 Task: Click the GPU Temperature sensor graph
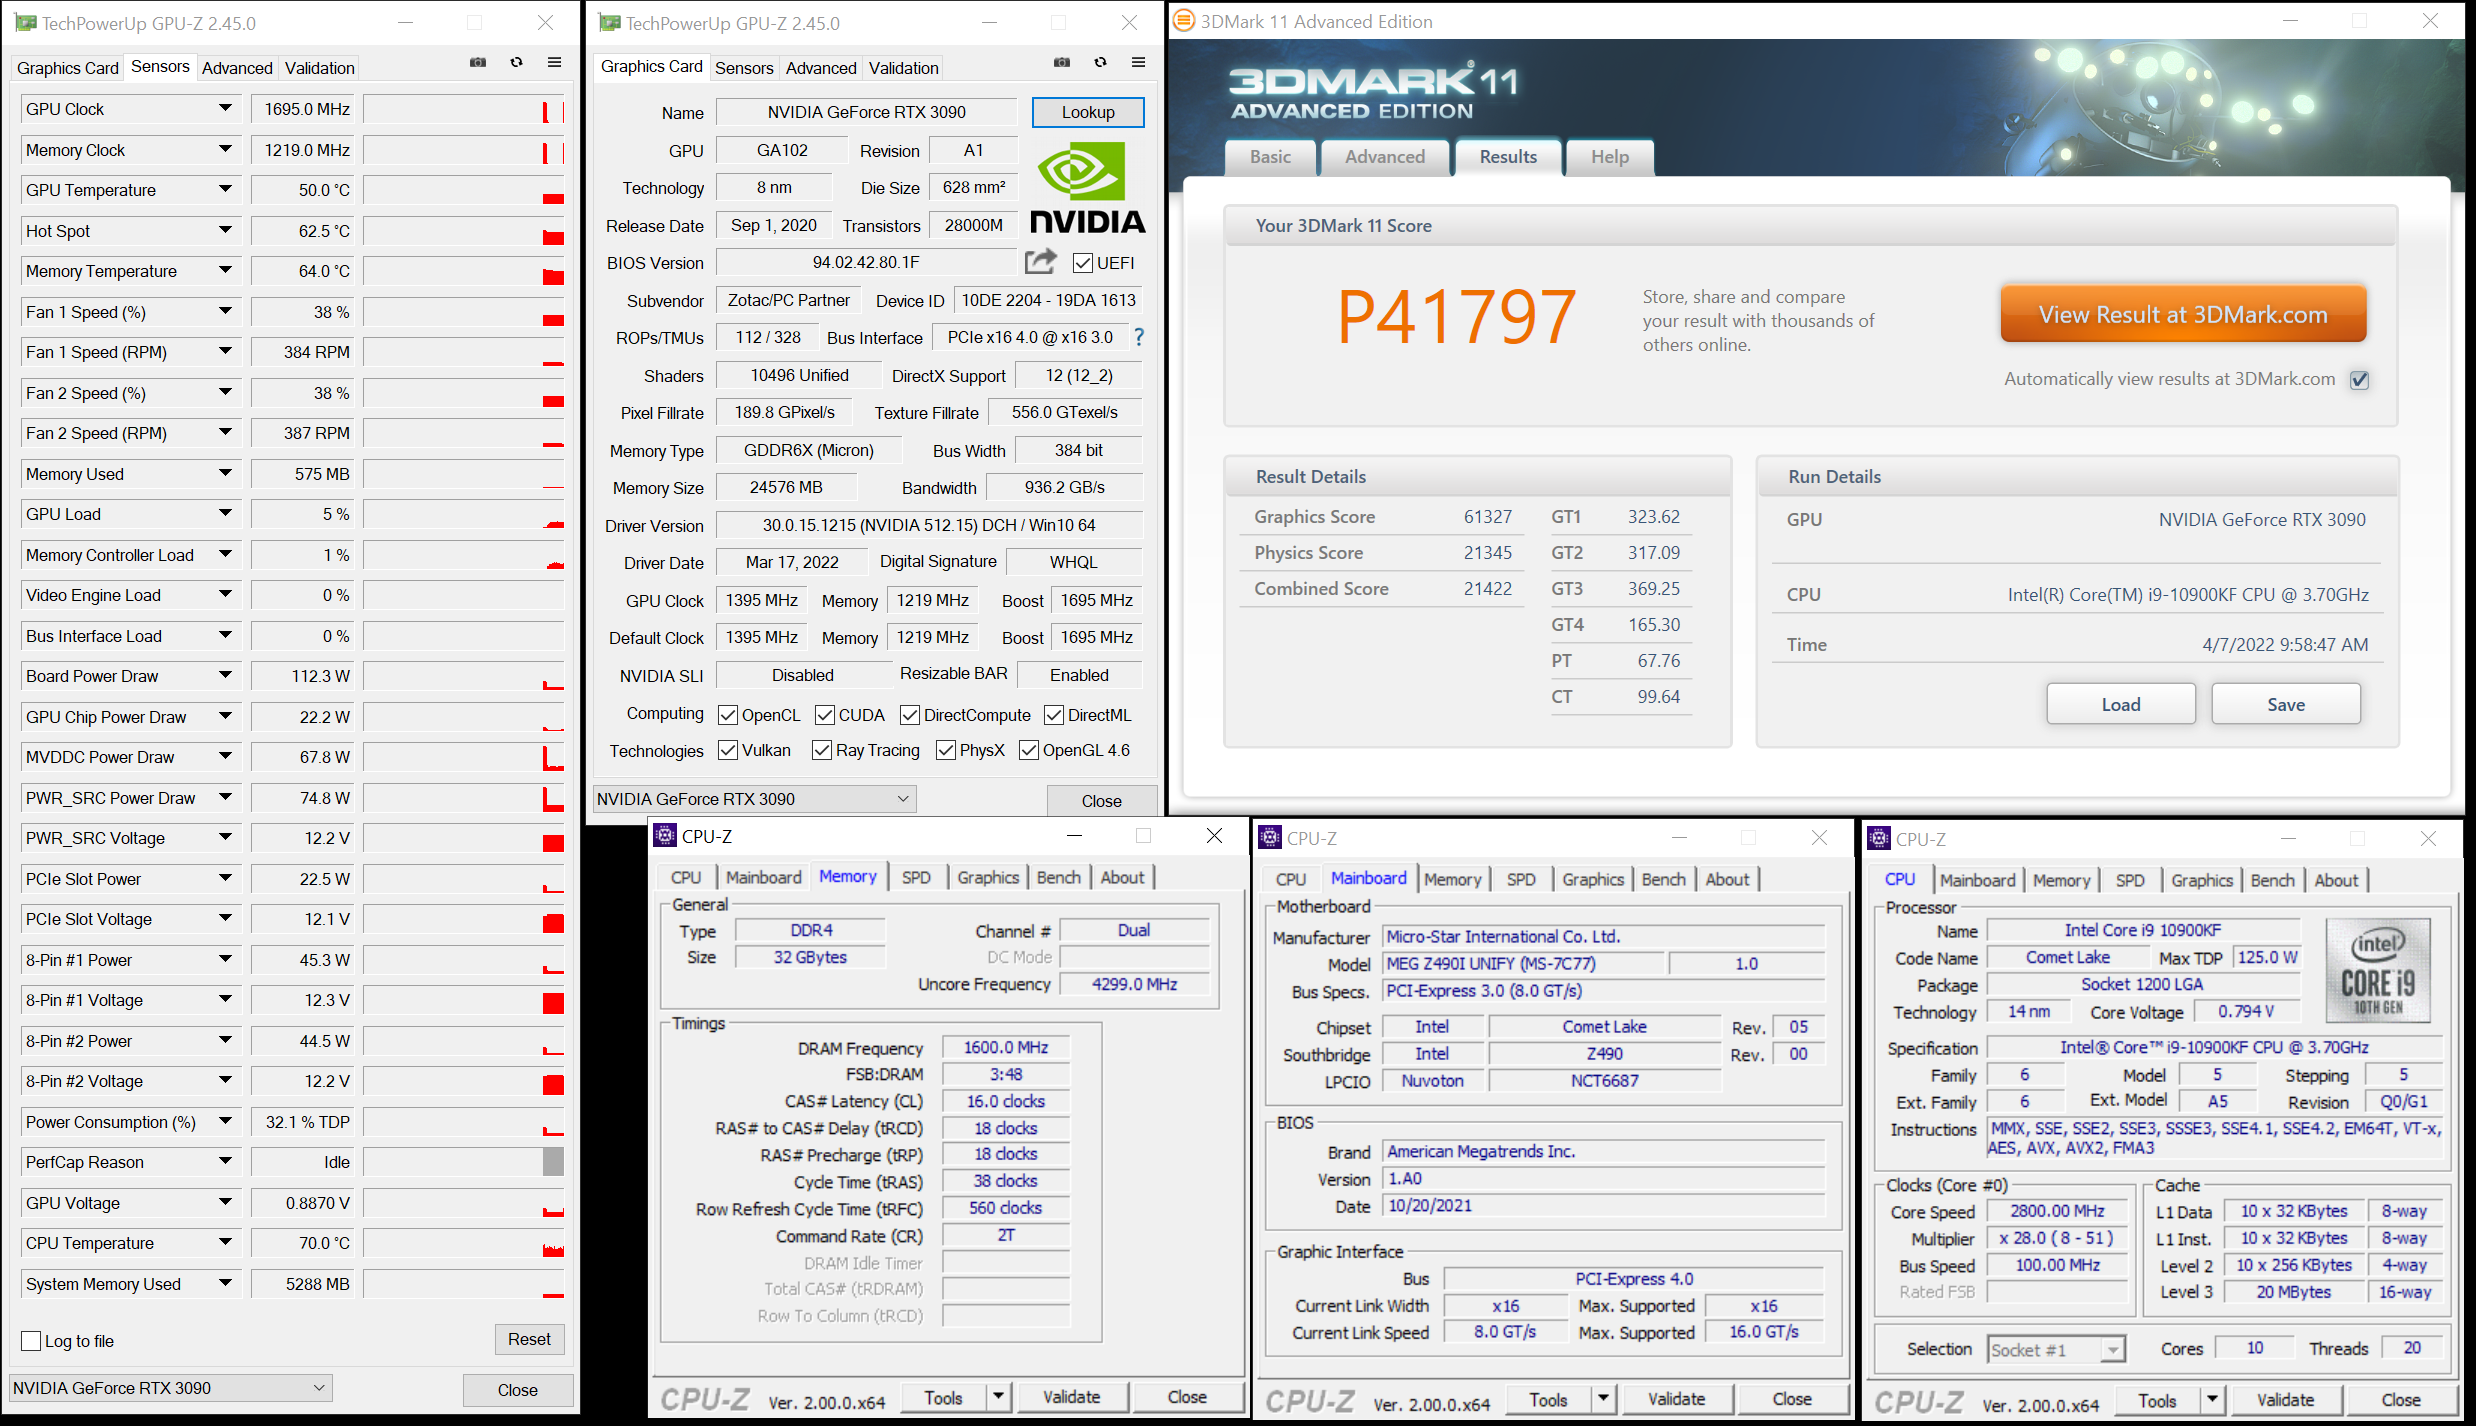tap(464, 190)
